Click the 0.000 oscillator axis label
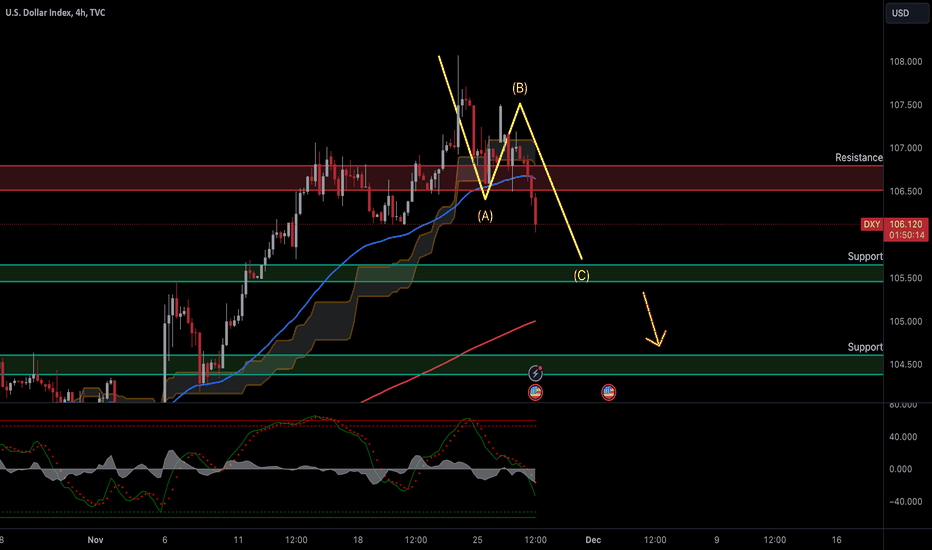Image resolution: width=932 pixels, height=550 pixels. (900, 469)
